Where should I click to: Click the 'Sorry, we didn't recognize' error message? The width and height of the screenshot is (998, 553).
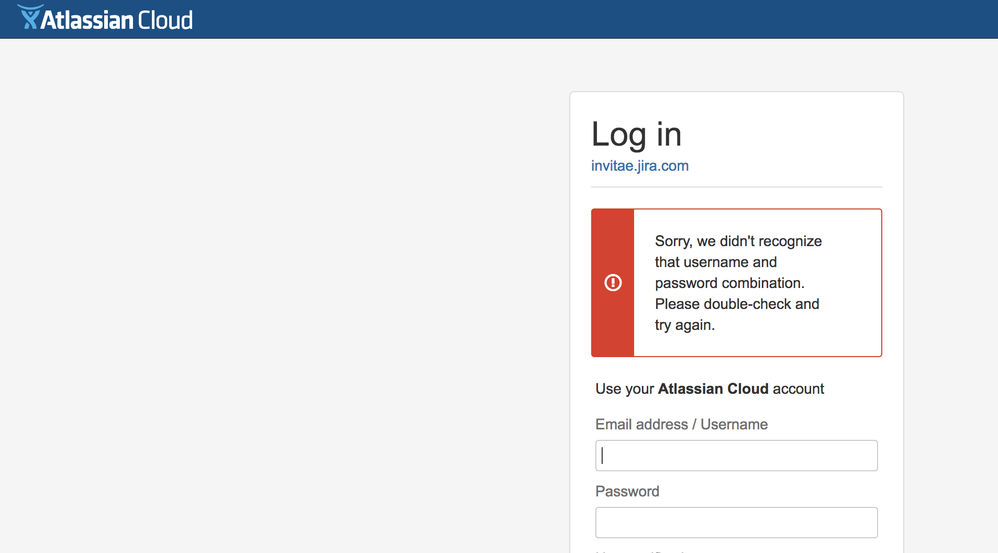point(738,283)
